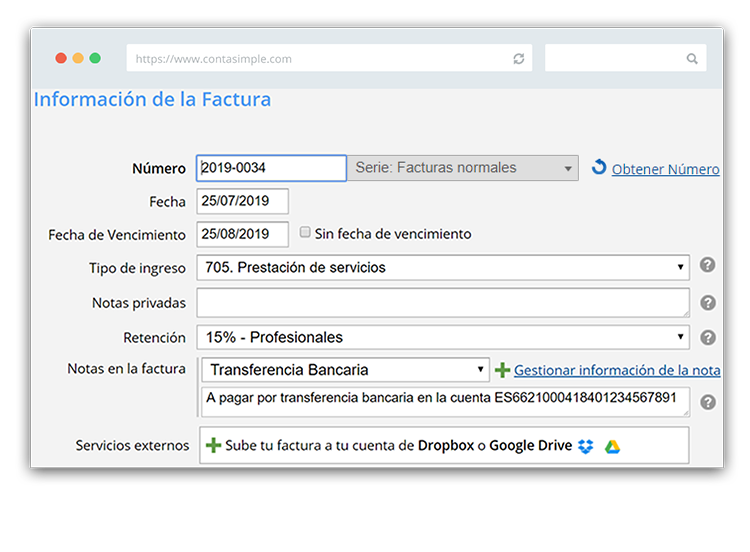Expand the Tipo de ingreso dropdown

[x=443, y=267]
